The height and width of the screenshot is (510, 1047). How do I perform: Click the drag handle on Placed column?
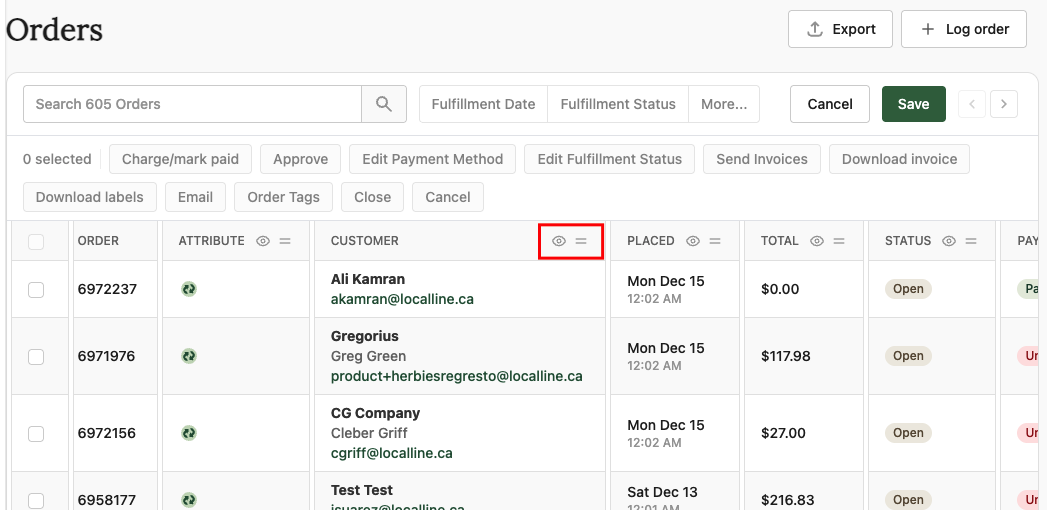click(715, 241)
